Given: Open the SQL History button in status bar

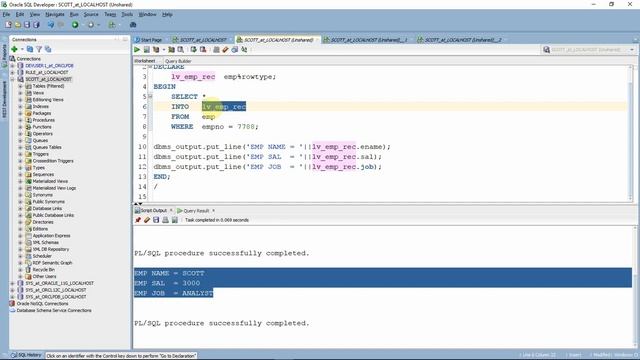Looking at the screenshot, I should click(x=27, y=355).
